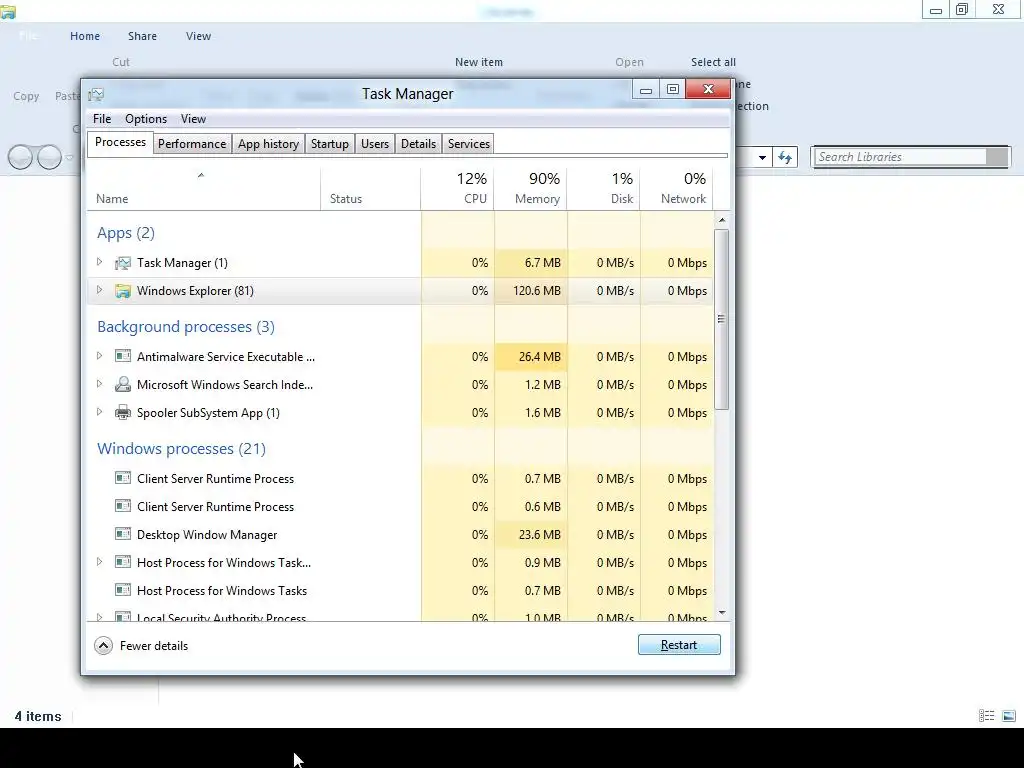Click the Apps (2) group heading
The width and height of the screenshot is (1024, 768).
coord(126,233)
